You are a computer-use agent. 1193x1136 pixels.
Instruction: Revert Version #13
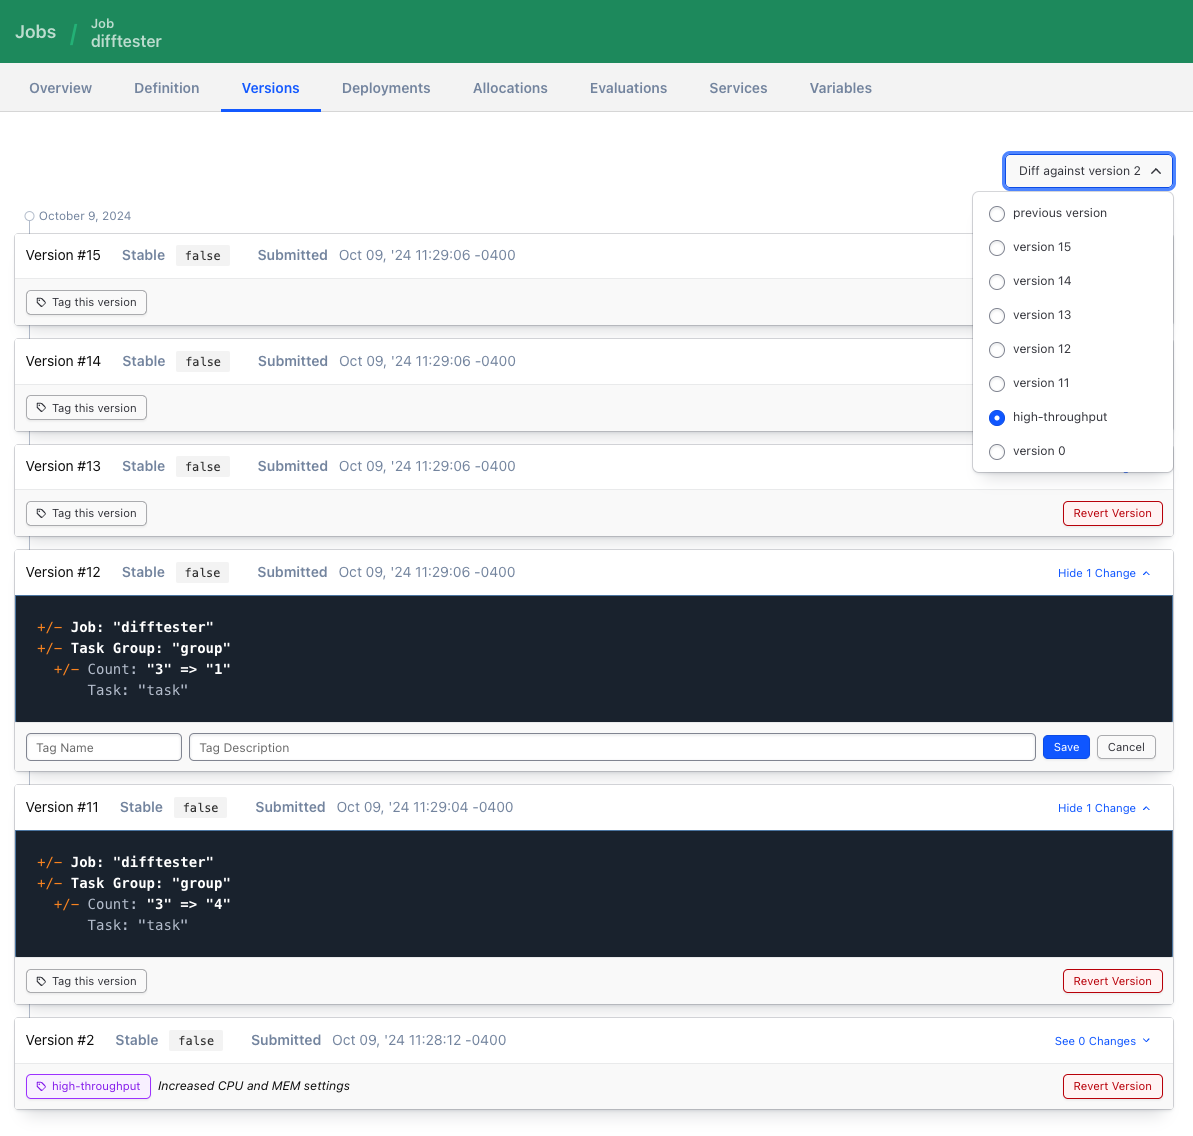click(x=1112, y=513)
